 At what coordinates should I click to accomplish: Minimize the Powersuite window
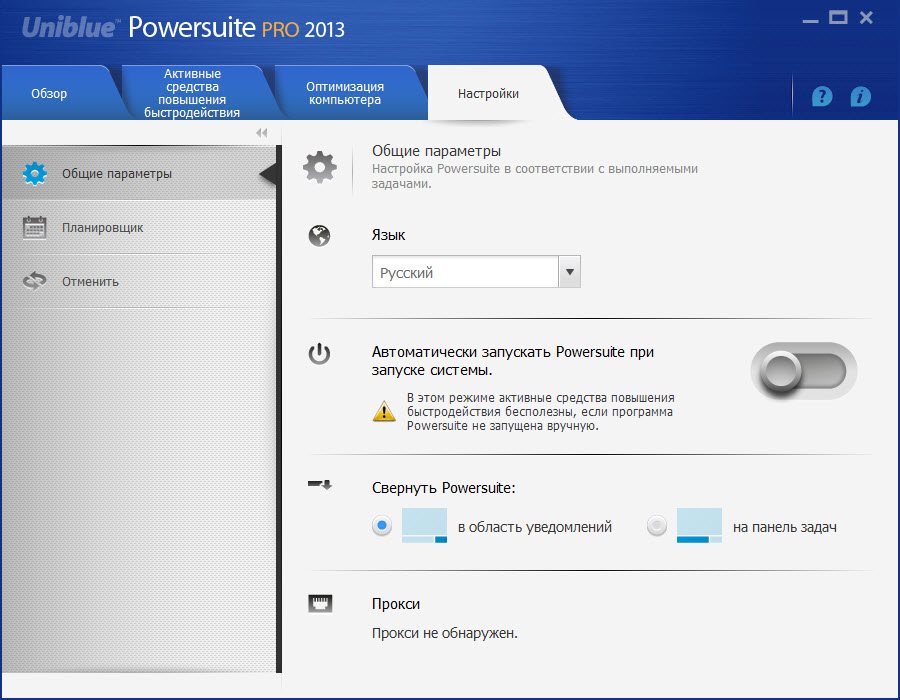pyautogui.click(x=810, y=19)
